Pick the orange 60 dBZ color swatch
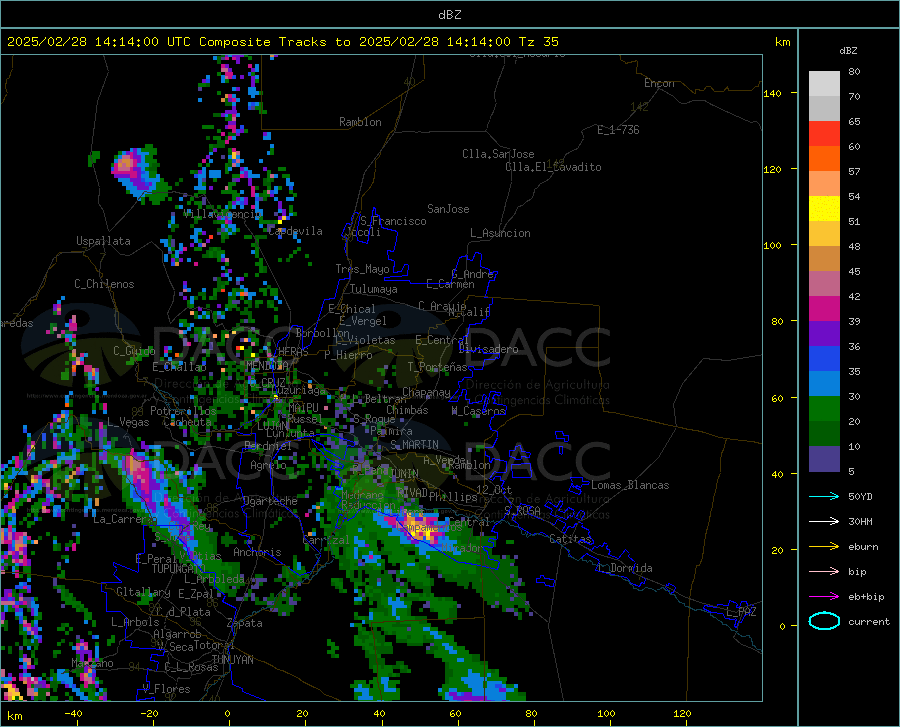 [x=824, y=159]
